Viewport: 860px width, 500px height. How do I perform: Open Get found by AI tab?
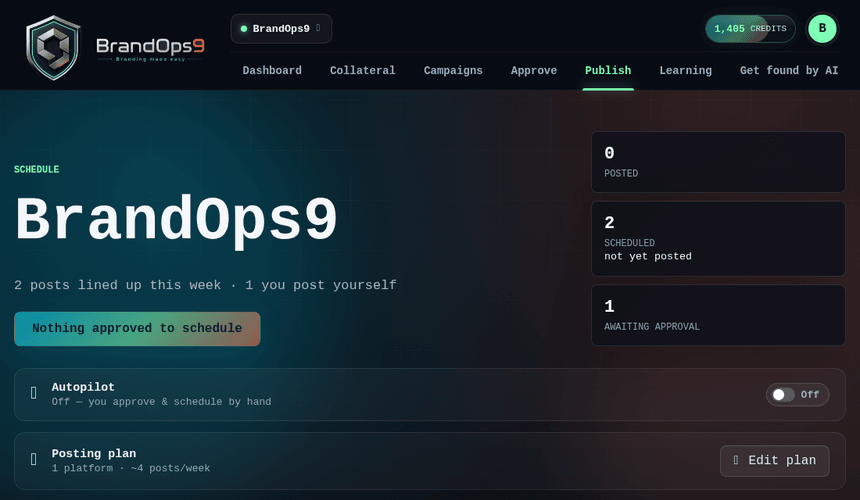(x=789, y=70)
